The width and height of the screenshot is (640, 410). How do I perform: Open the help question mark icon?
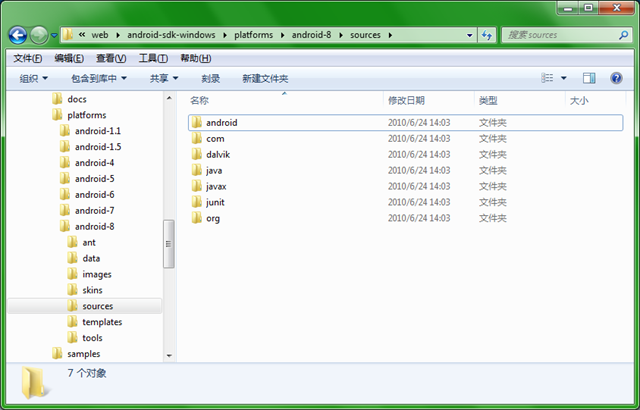pos(617,78)
